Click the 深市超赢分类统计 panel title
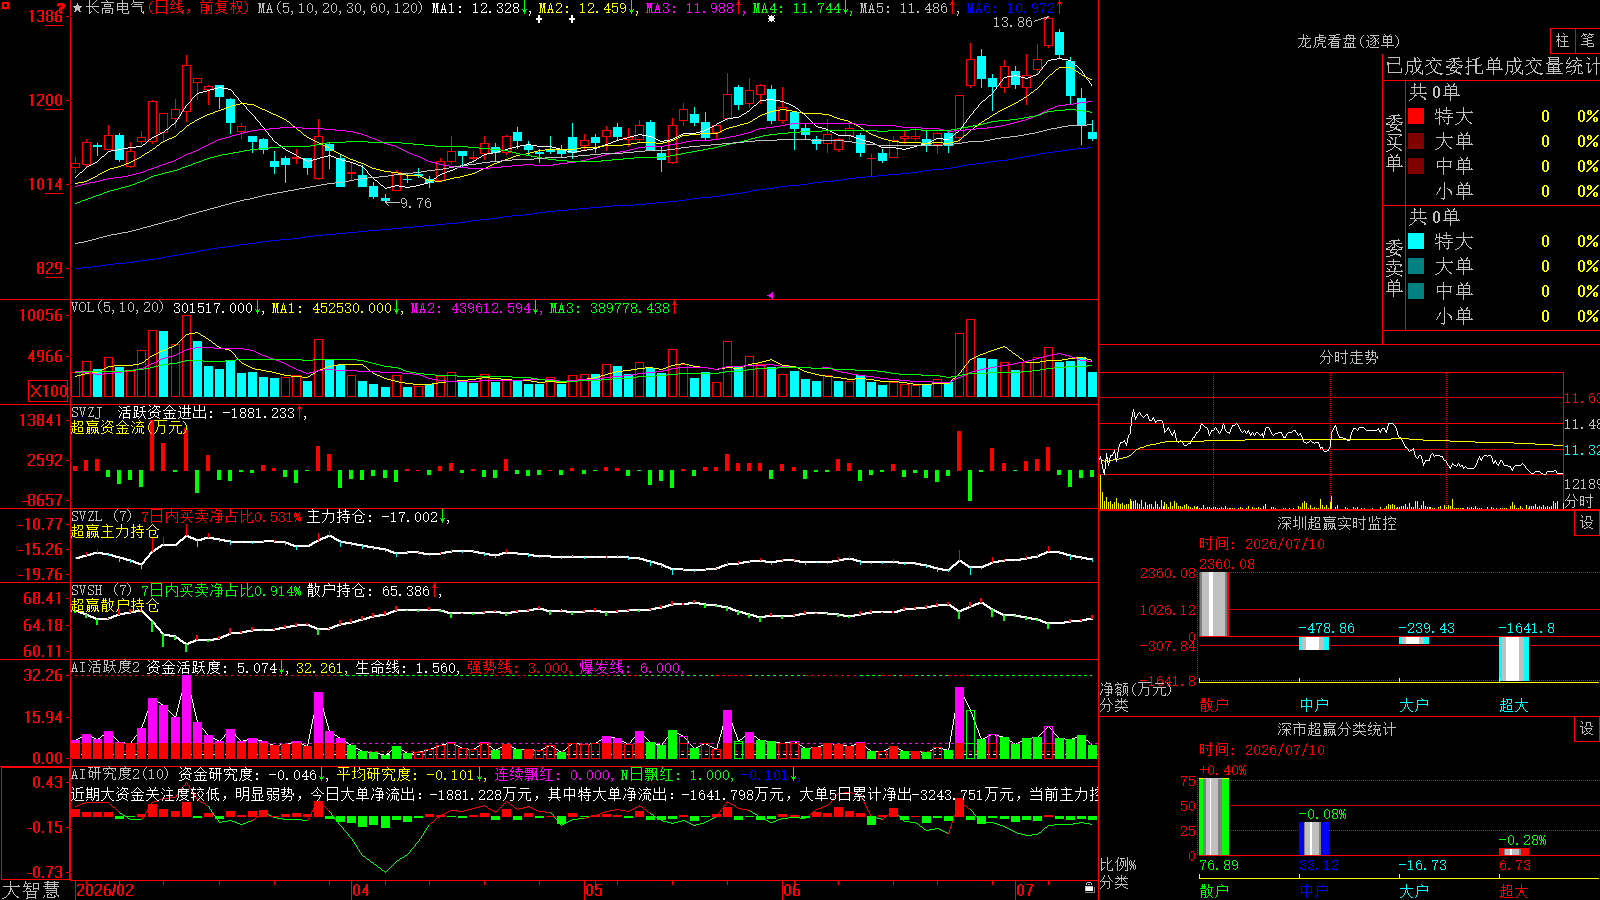1600x900 pixels. click(x=1337, y=729)
